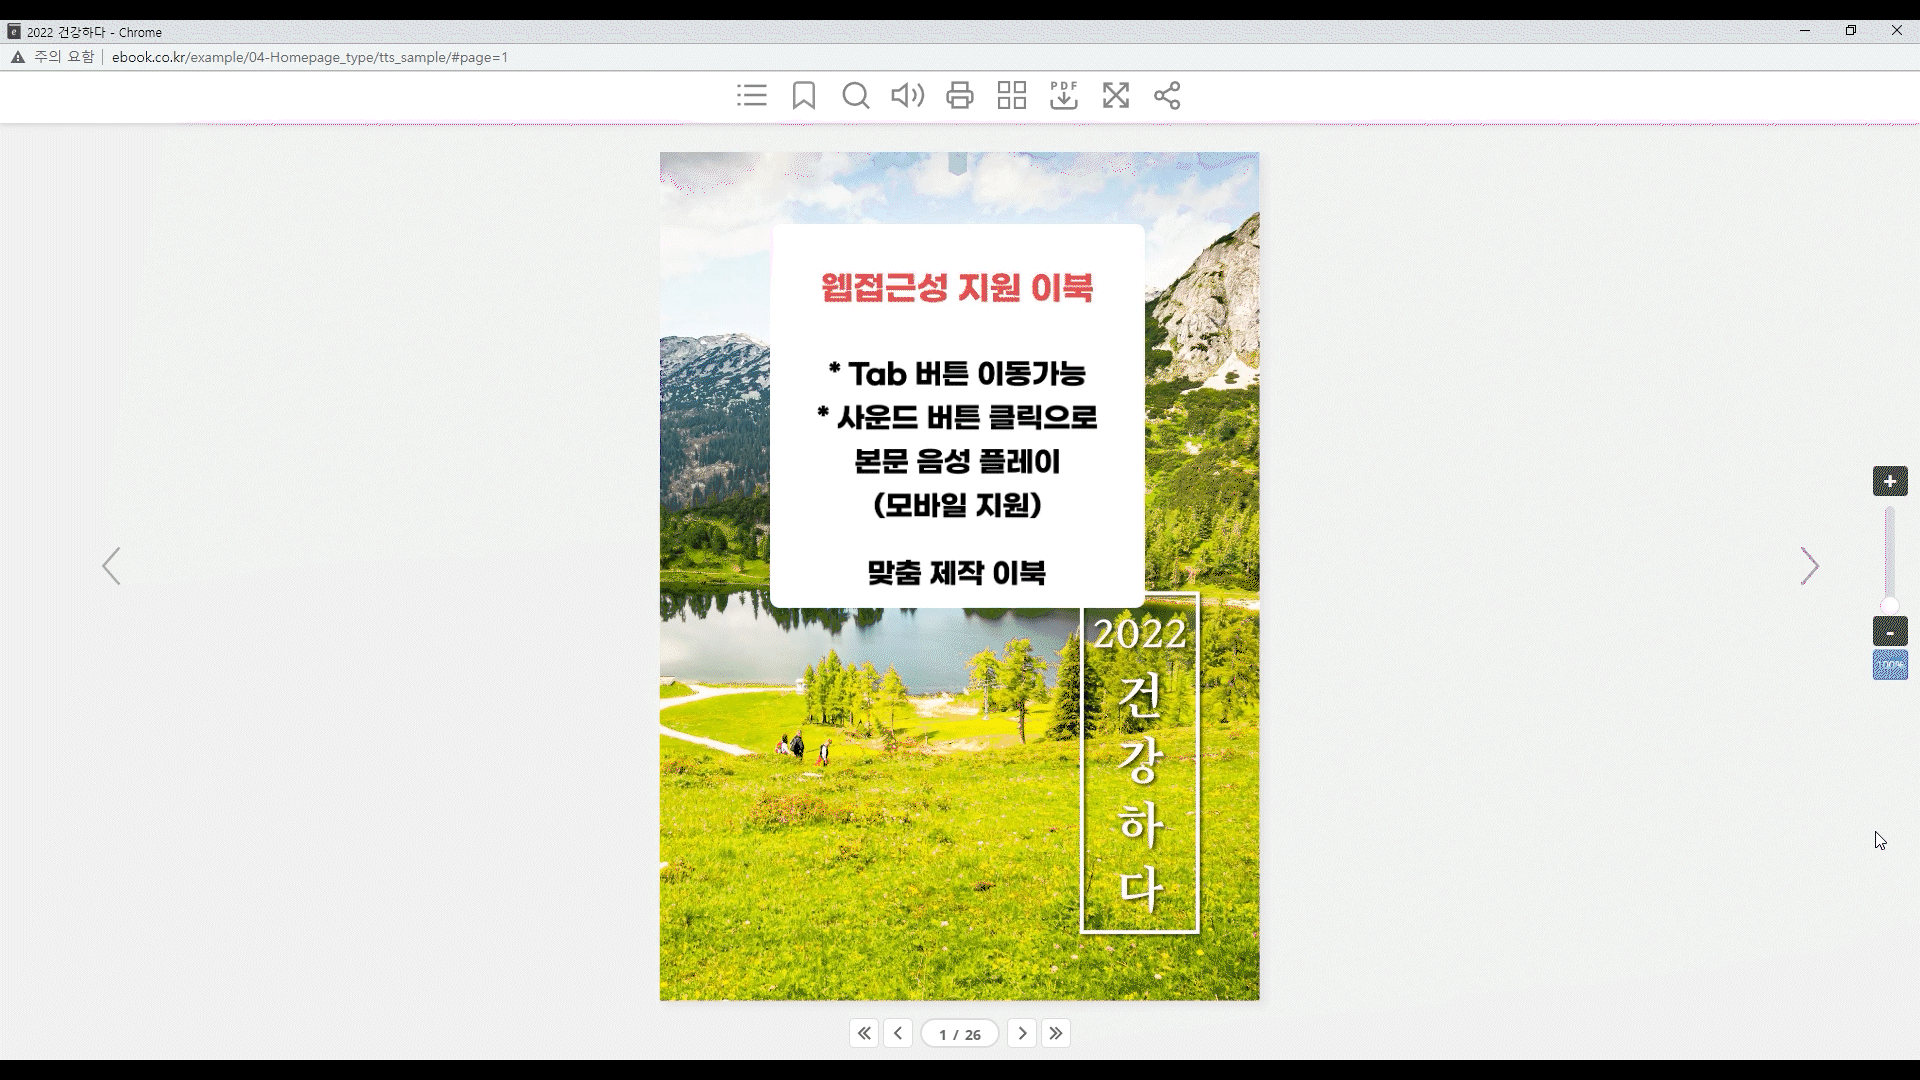1920x1080 pixels.
Task: Open the search magnifier tool
Action: (x=856, y=96)
